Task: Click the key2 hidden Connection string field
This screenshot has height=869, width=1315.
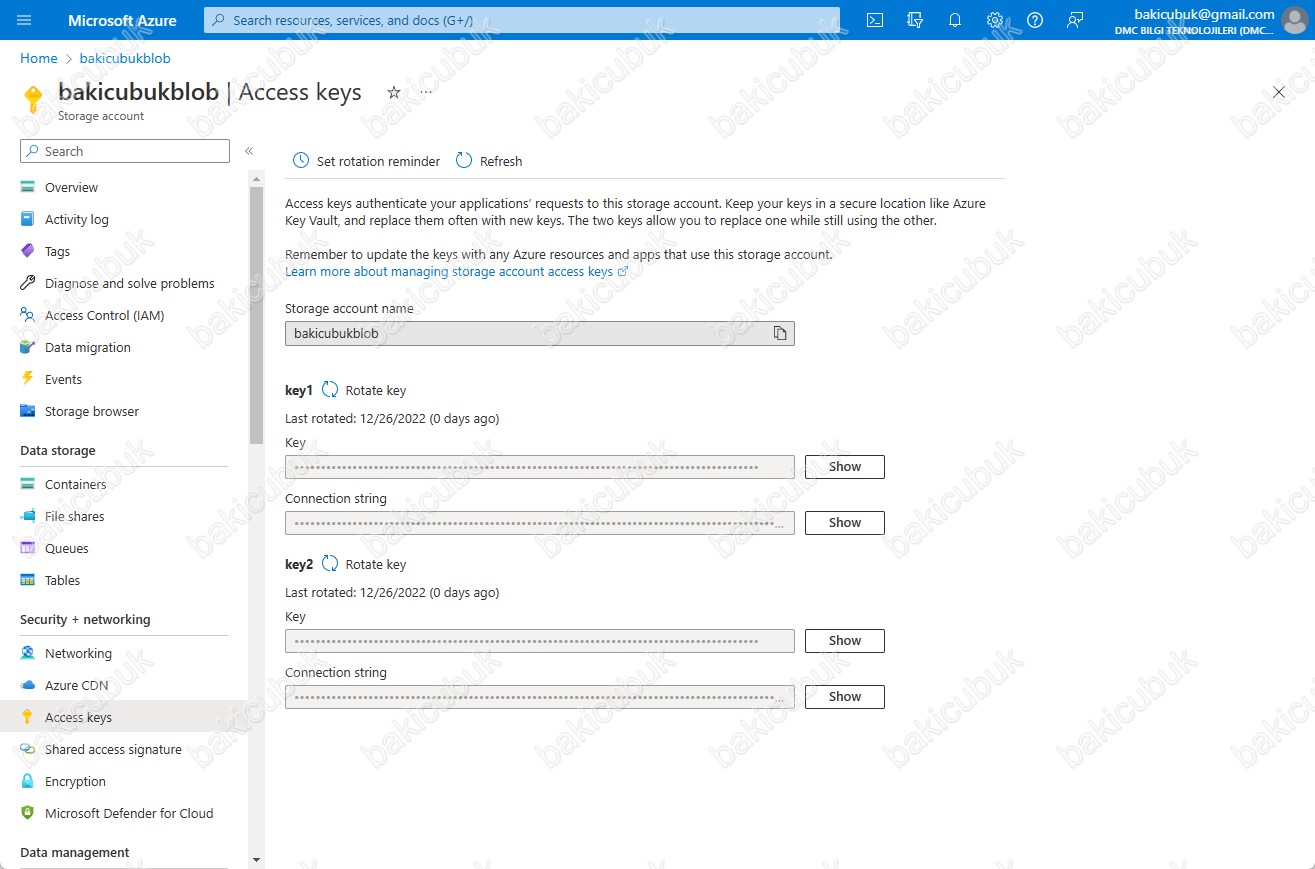Action: (x=540, y=697)
